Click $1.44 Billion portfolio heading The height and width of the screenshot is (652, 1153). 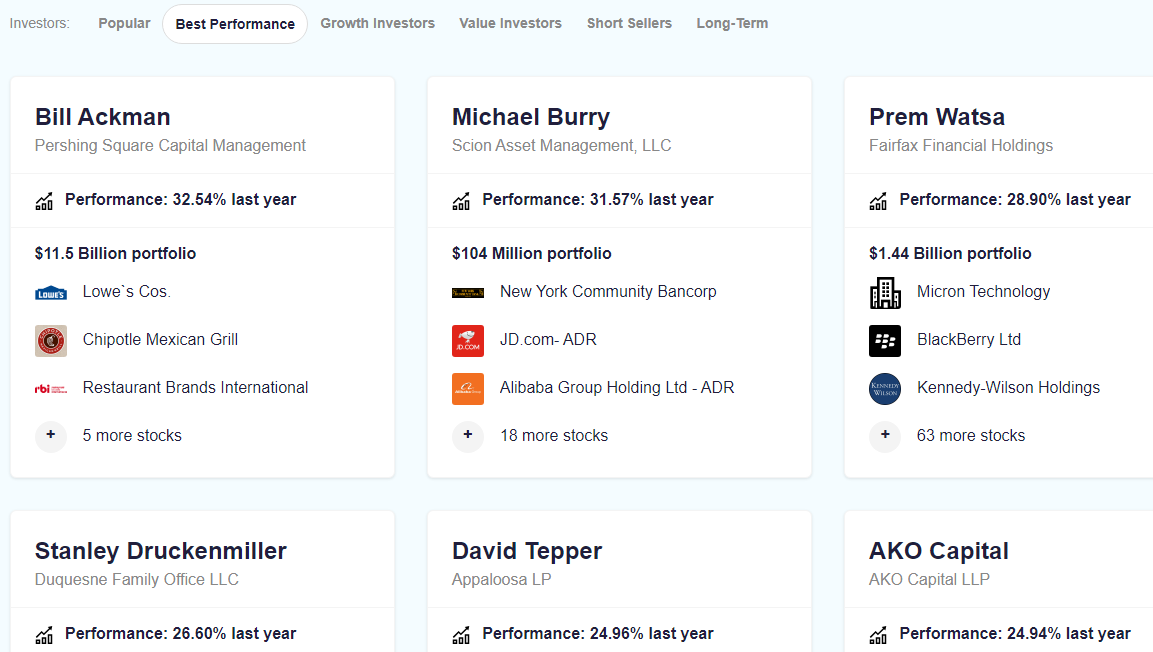coord(950,254)
